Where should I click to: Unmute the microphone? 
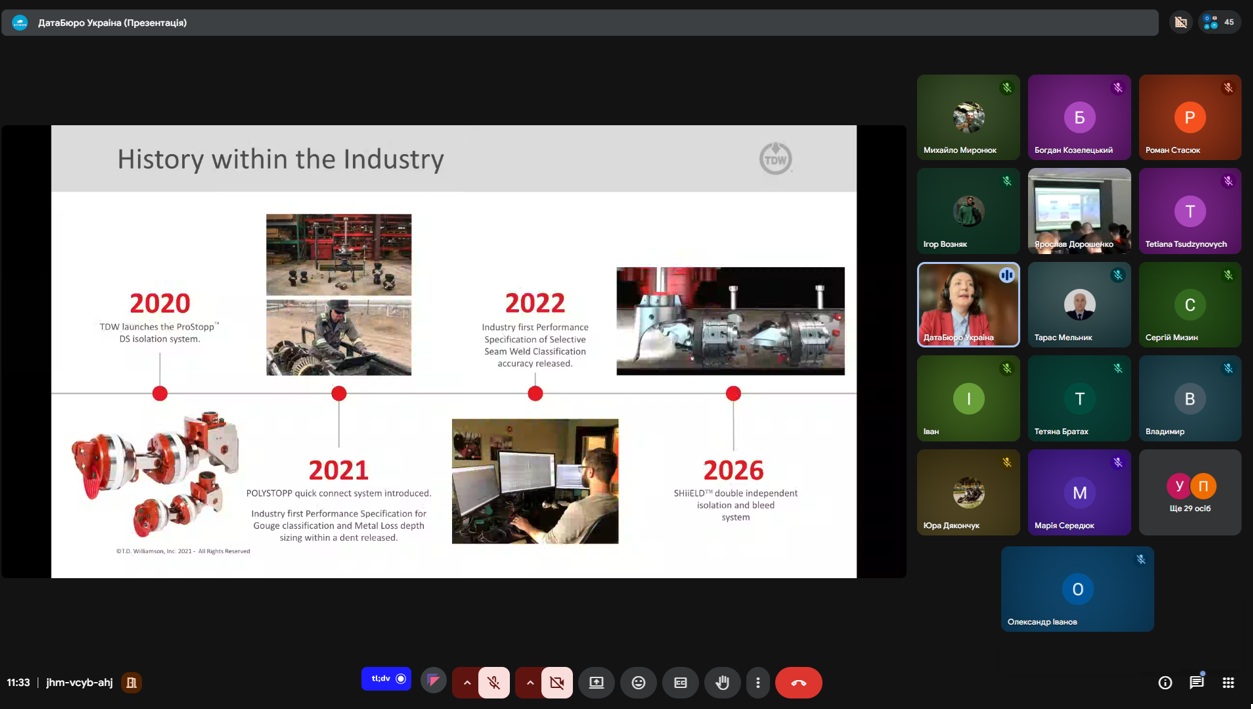493,682
